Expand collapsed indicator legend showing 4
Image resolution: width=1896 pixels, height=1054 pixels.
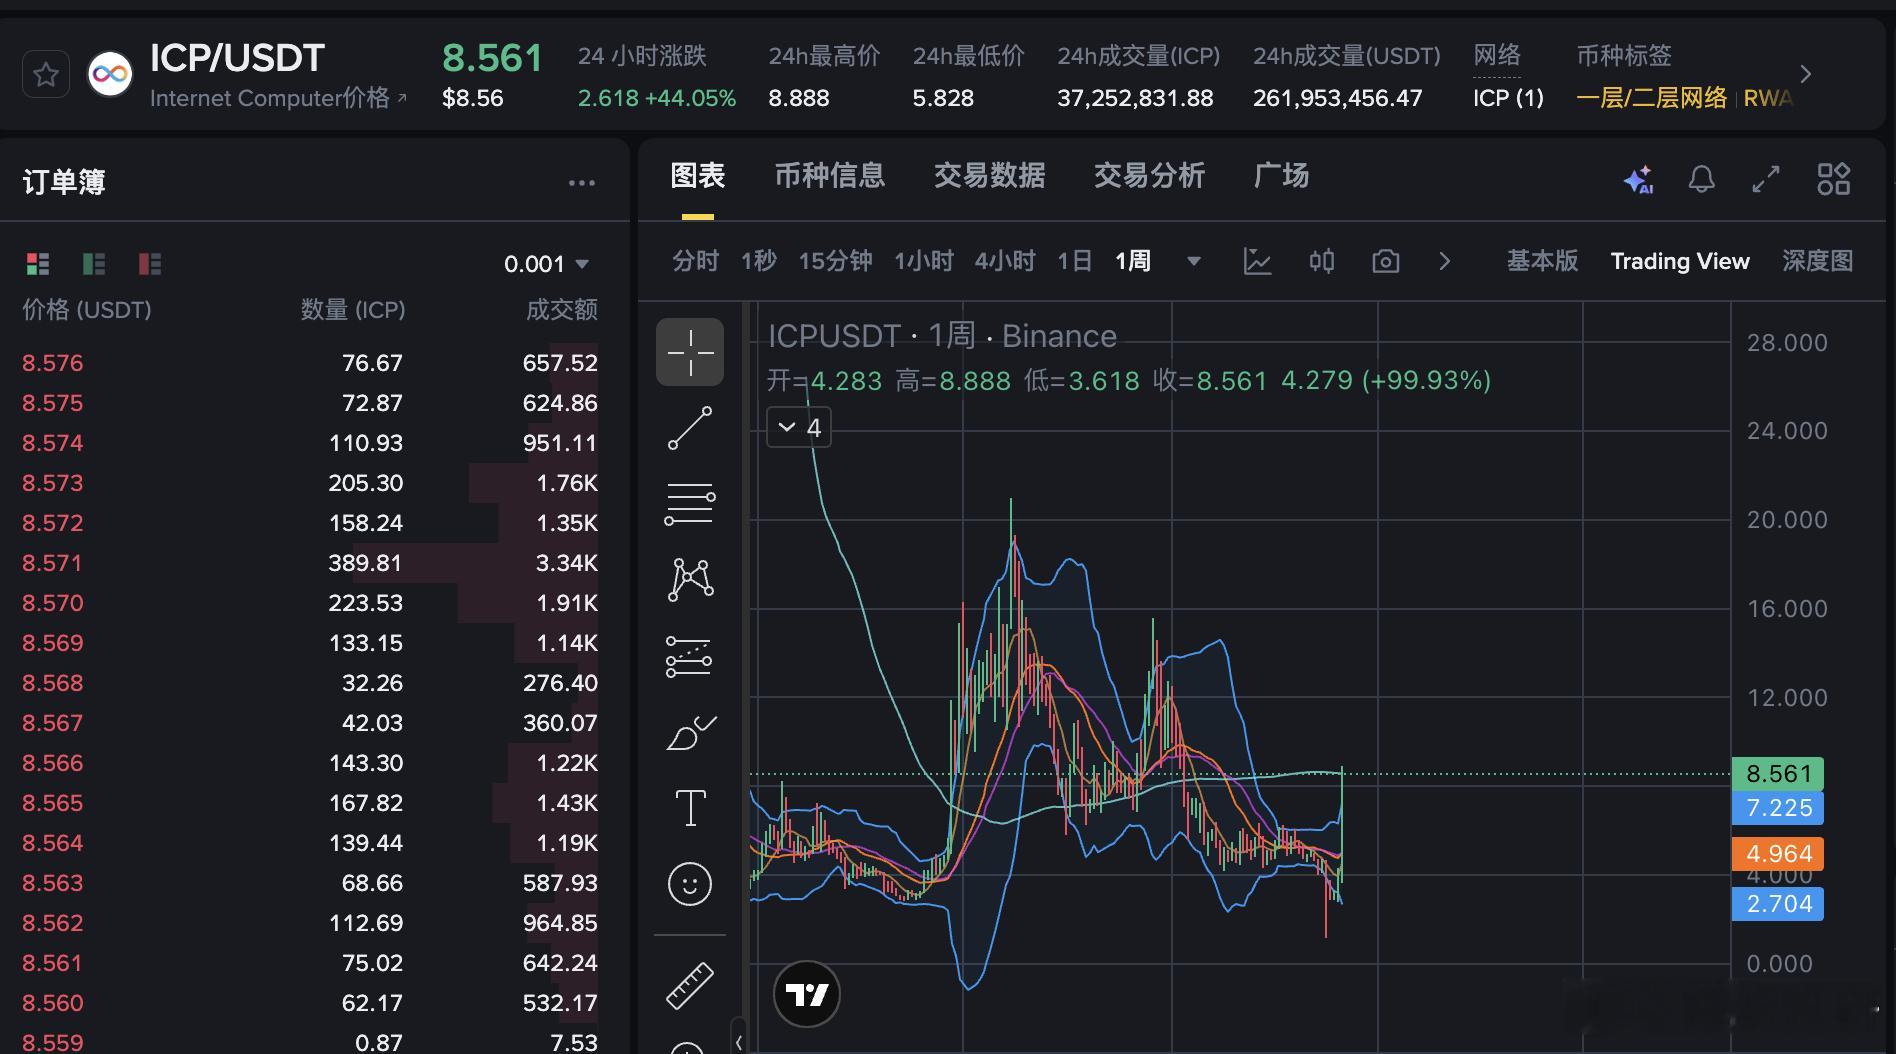coord(799,428)
